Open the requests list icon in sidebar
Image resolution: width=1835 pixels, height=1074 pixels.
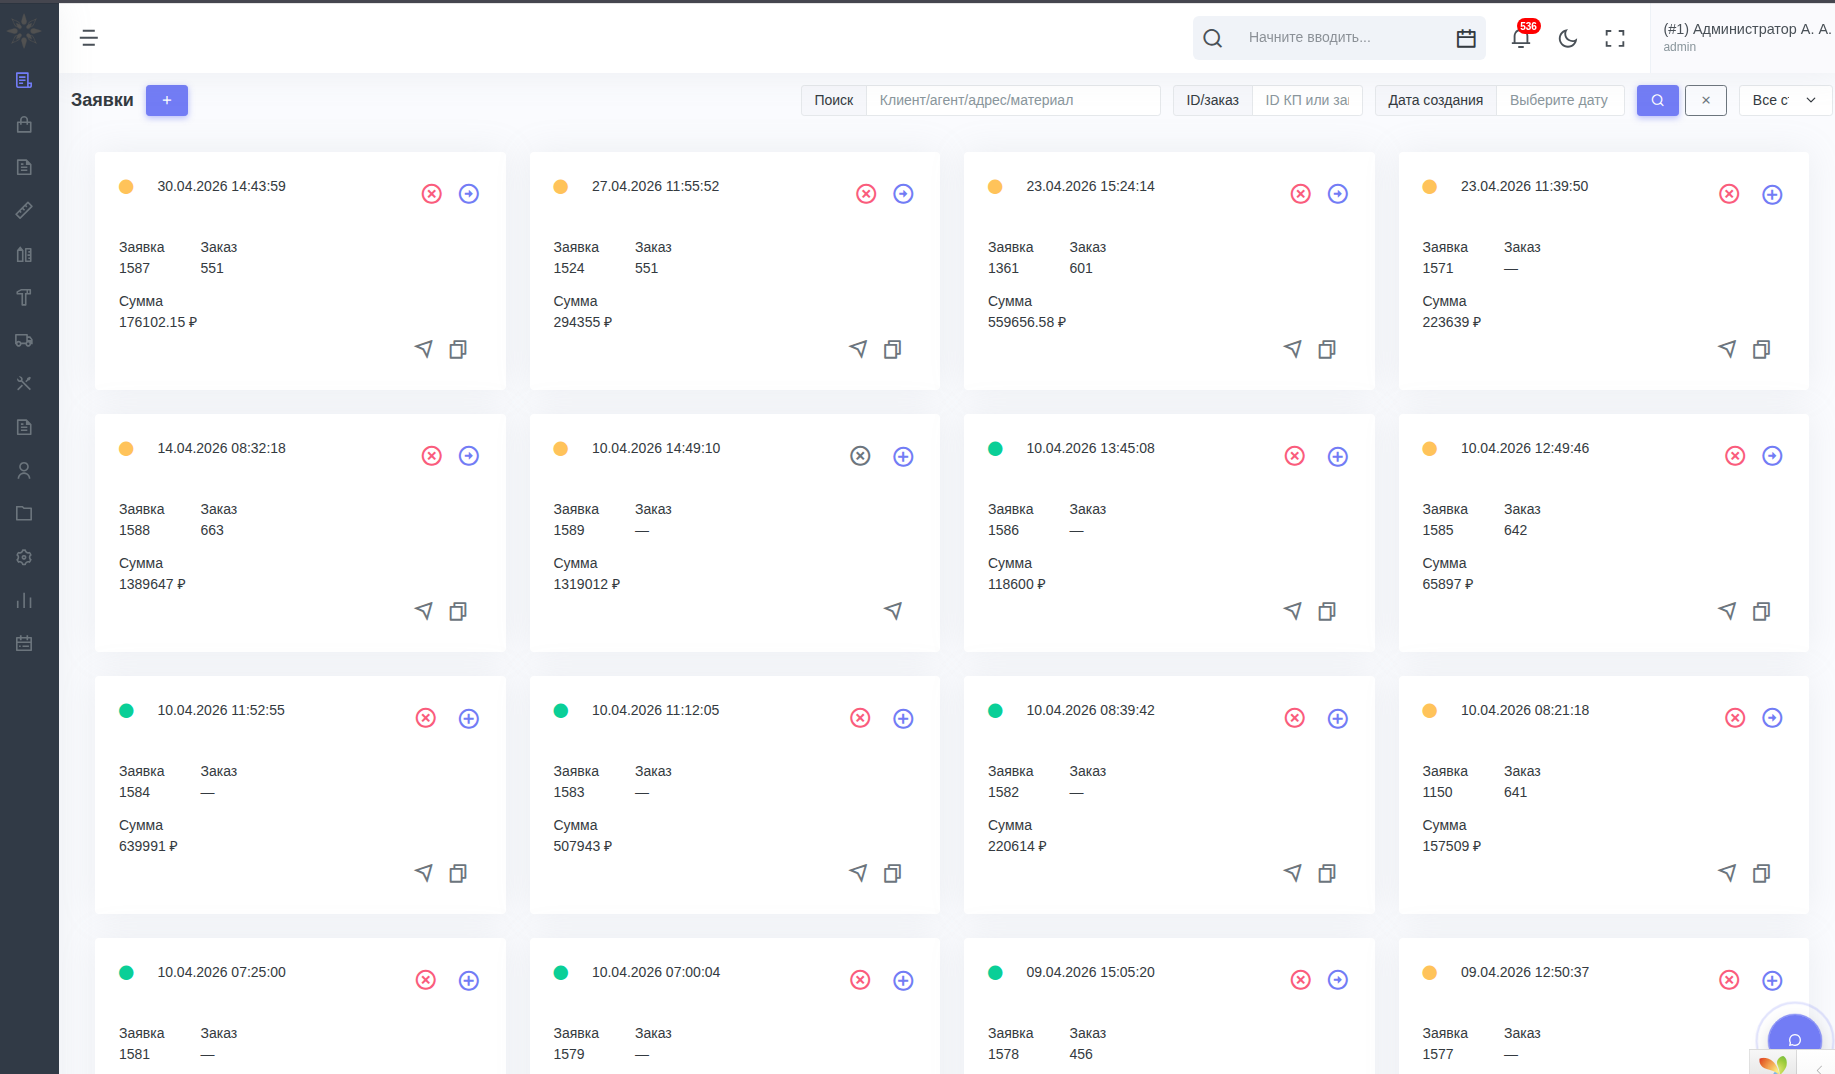pyautogui.click(x=24, y=80)
